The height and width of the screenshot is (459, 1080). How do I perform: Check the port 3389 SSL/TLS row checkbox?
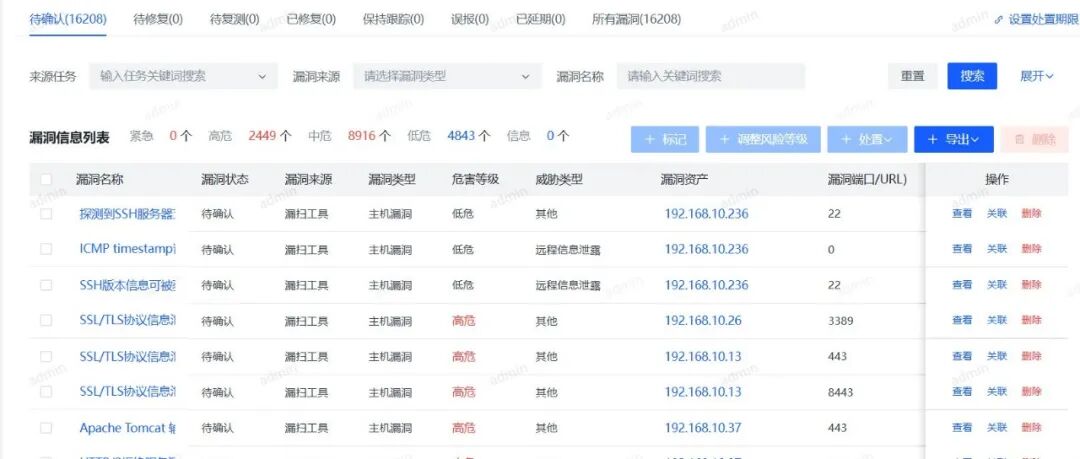(46, 320)
